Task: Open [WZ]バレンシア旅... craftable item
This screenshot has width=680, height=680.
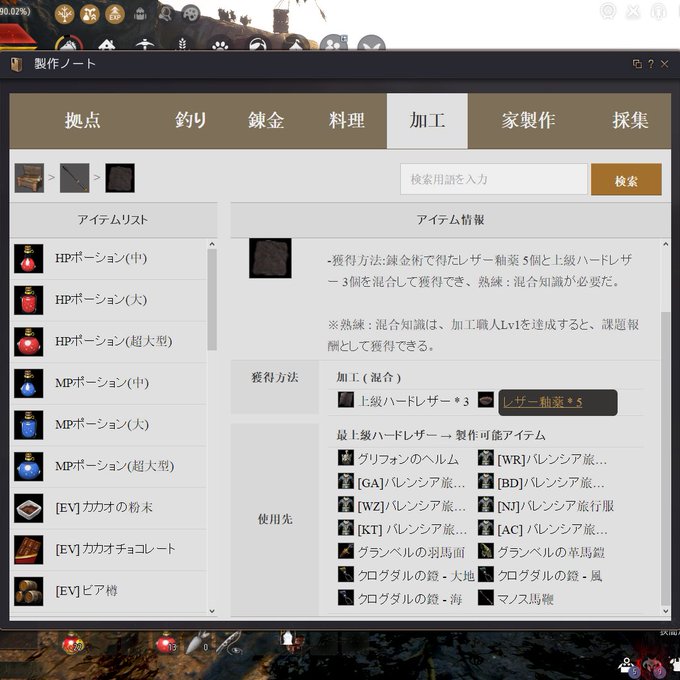Action: coord(412,506)
